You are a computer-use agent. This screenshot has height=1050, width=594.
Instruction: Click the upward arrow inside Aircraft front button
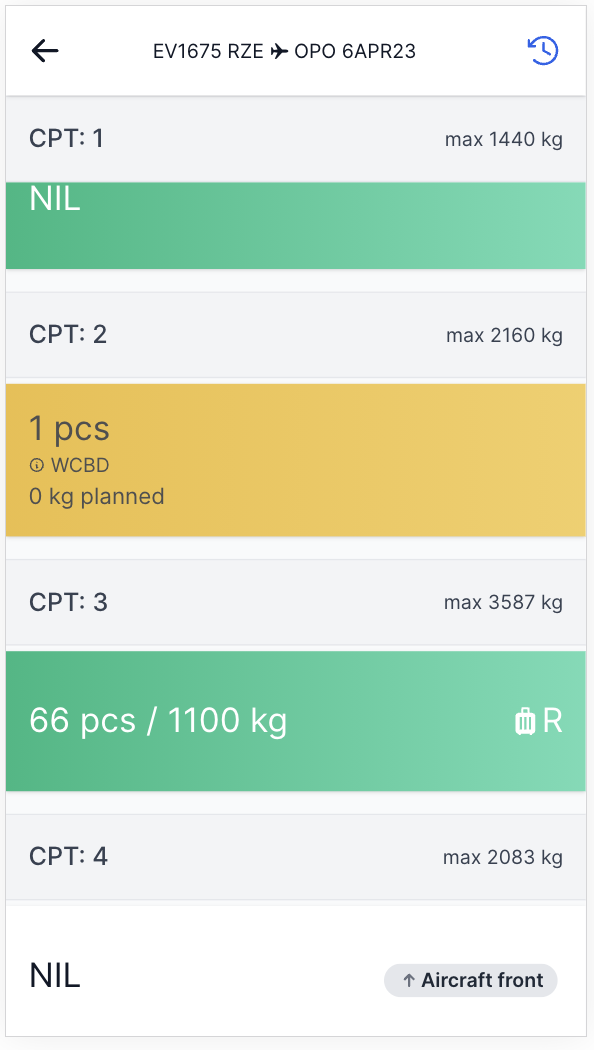408,981
